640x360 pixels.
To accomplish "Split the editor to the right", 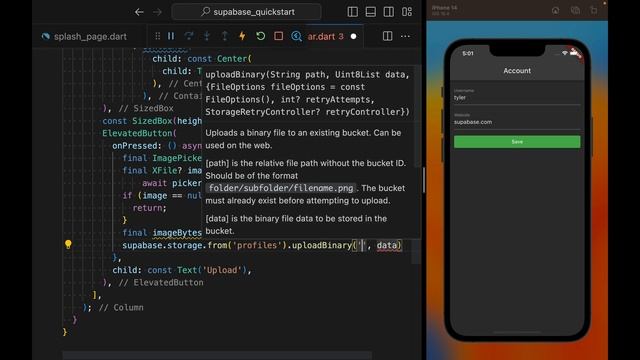I will [387, 36].
